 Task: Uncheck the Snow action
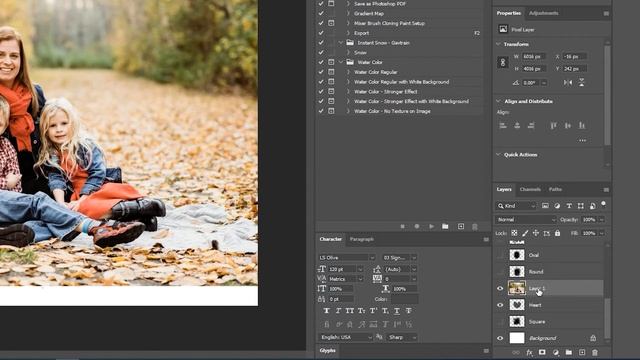click(321, 53)
